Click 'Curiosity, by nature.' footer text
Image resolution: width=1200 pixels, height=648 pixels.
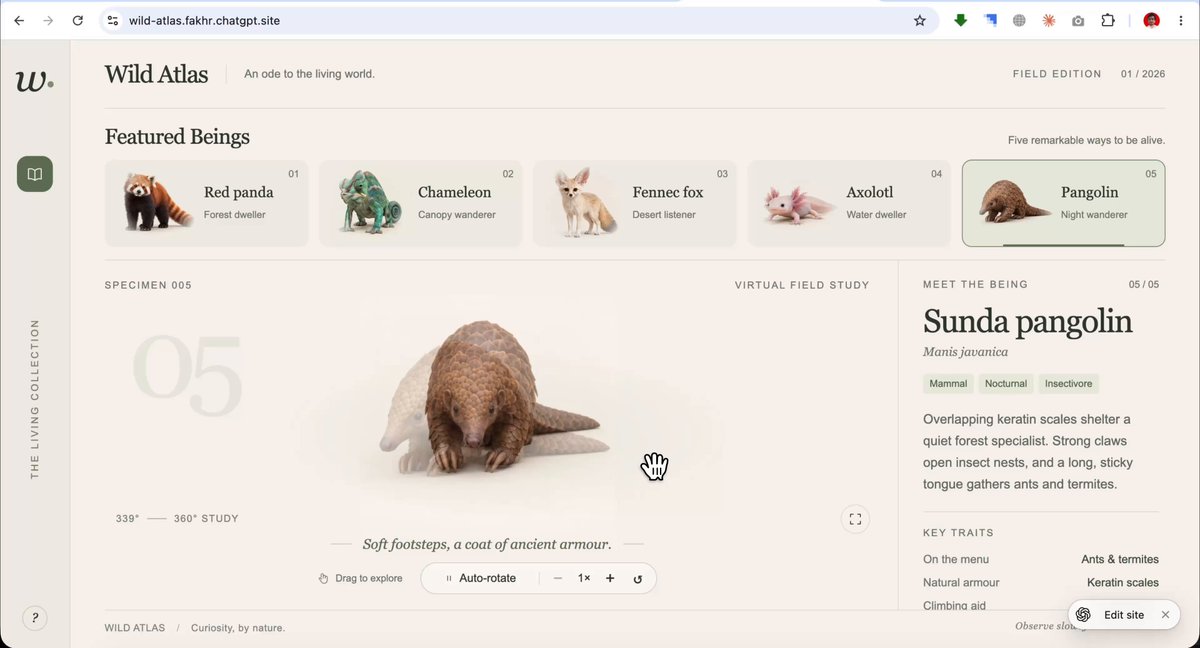pyautogui.click(x=238, y=628)
